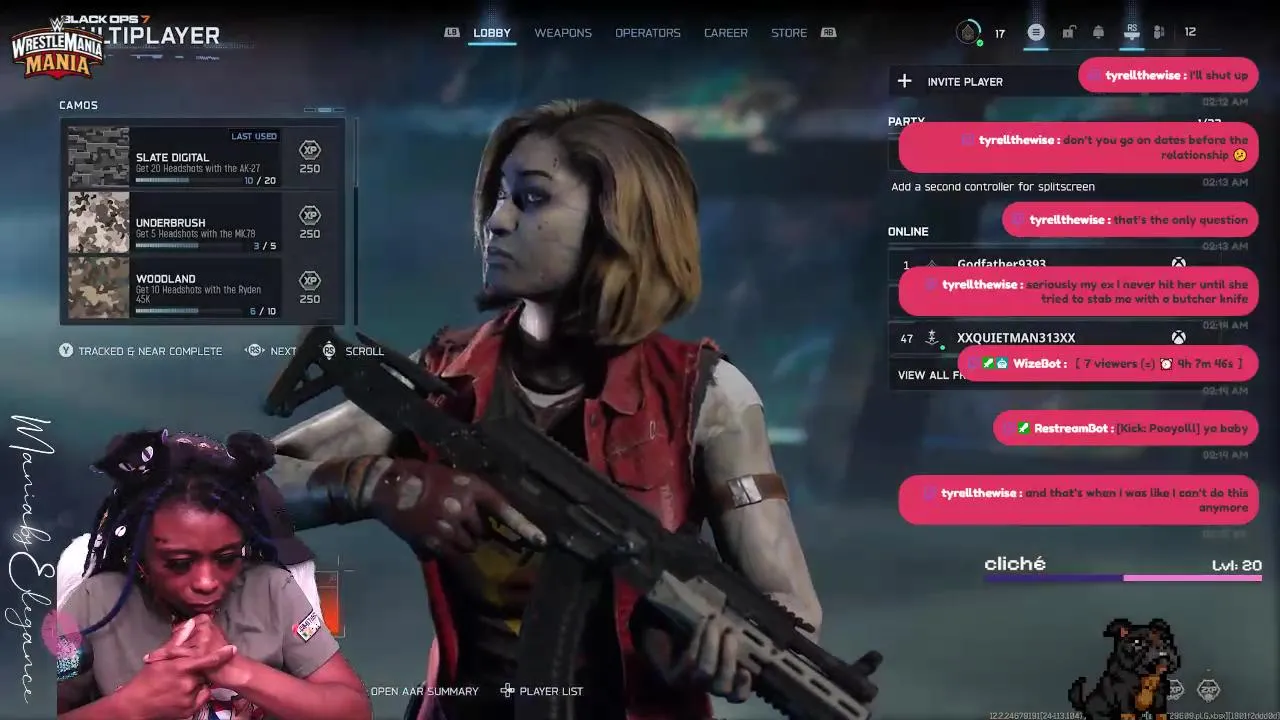Open AAR Summary
Screen dimensions: 1280x720
[424, 691]
